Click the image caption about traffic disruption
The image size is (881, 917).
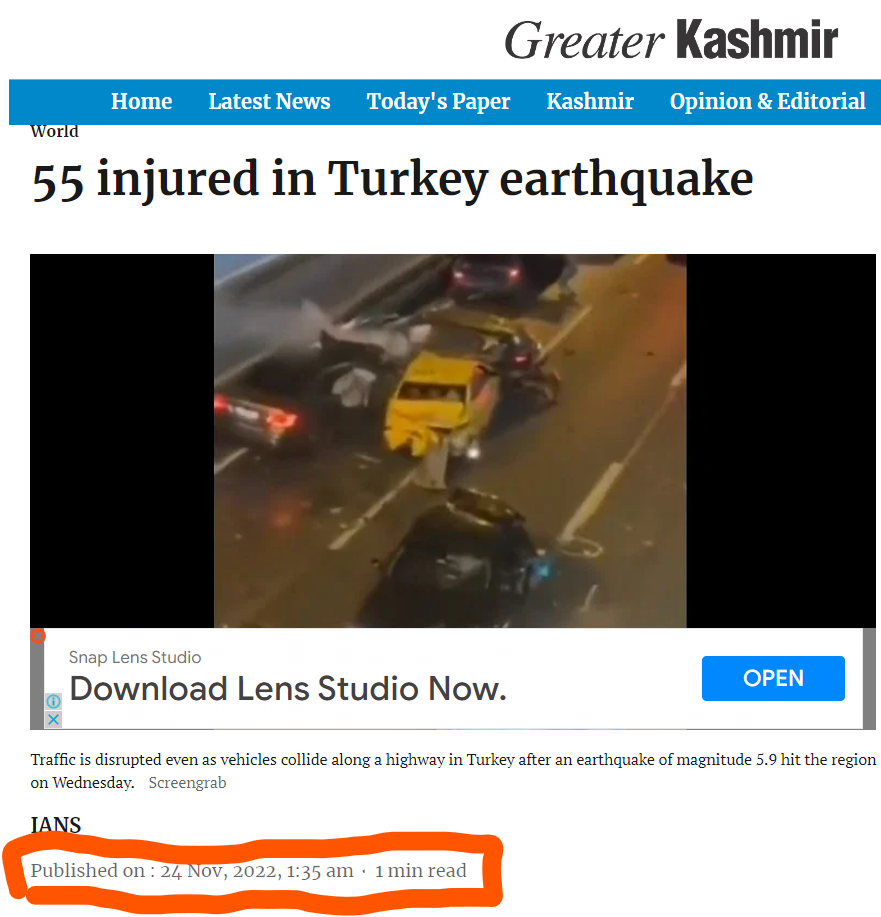453,771
